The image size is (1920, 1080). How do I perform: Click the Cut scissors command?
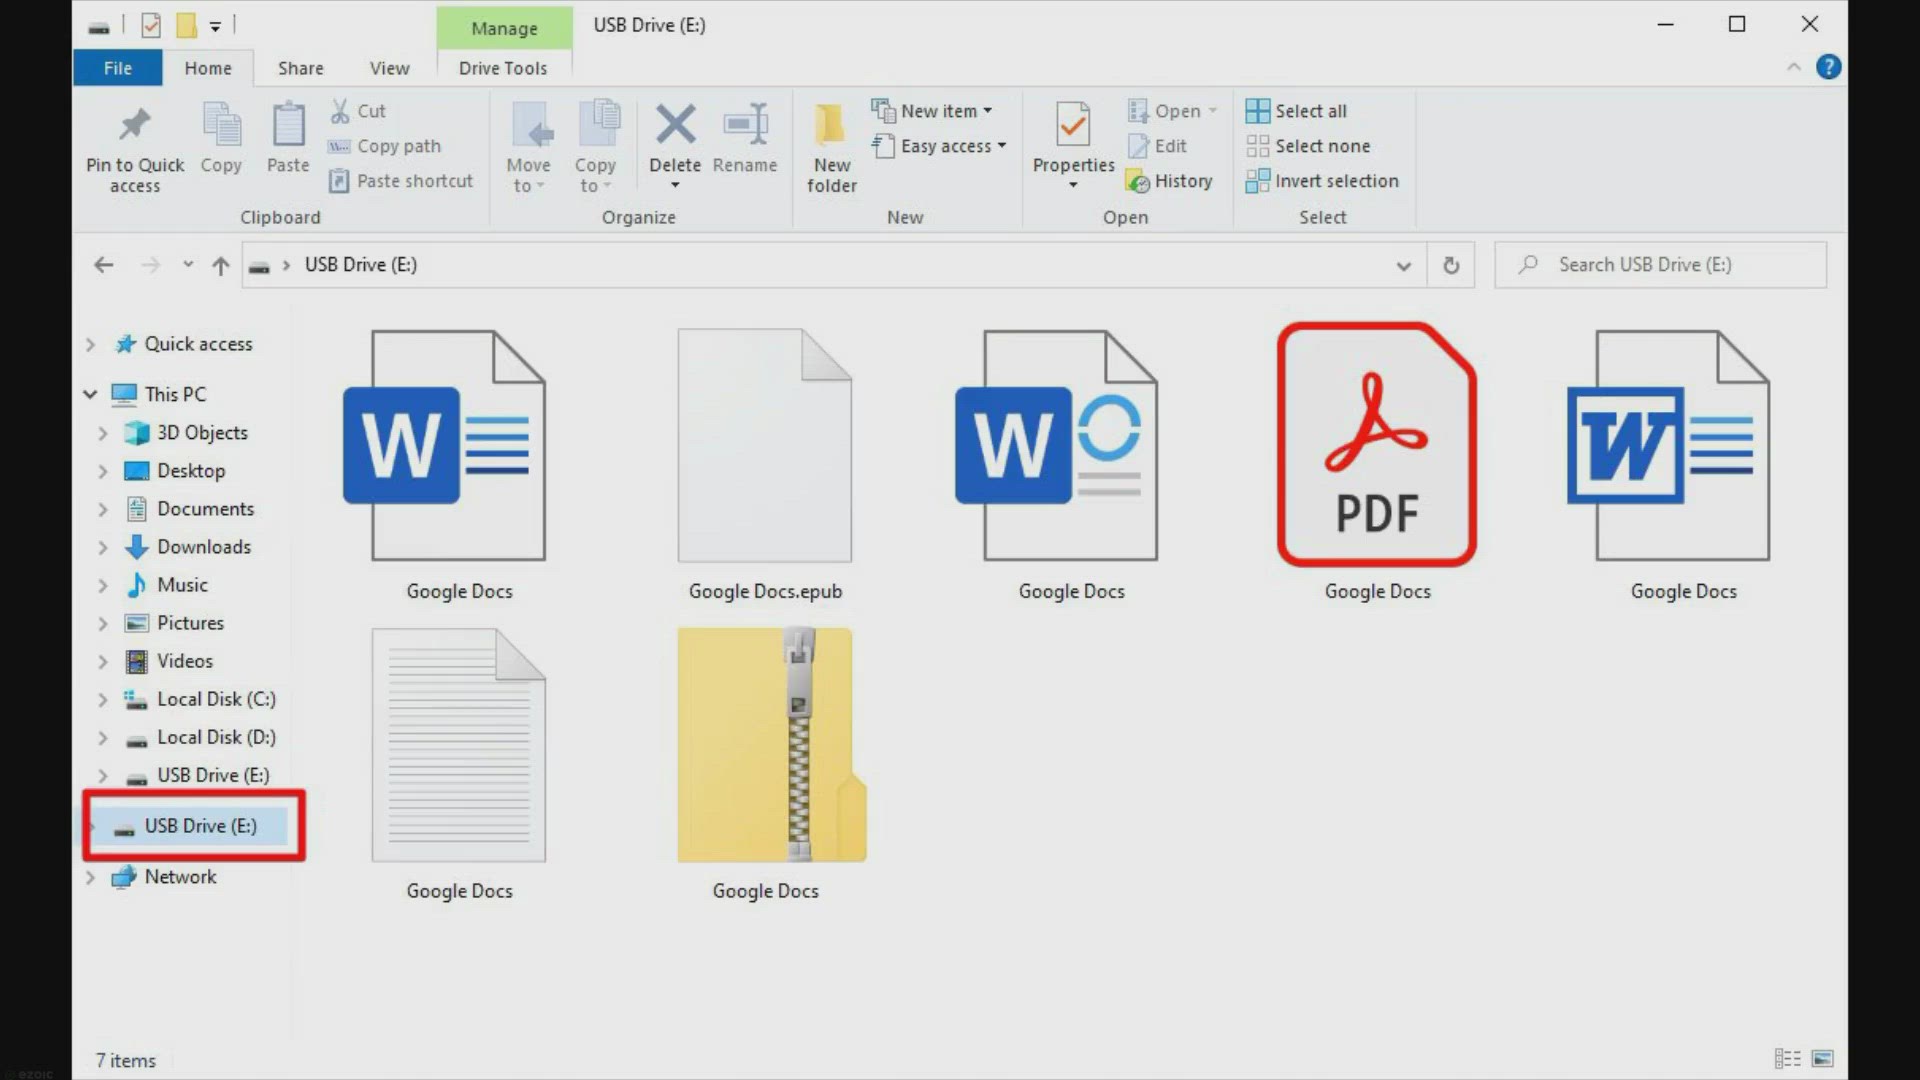[x=358, y=111]
